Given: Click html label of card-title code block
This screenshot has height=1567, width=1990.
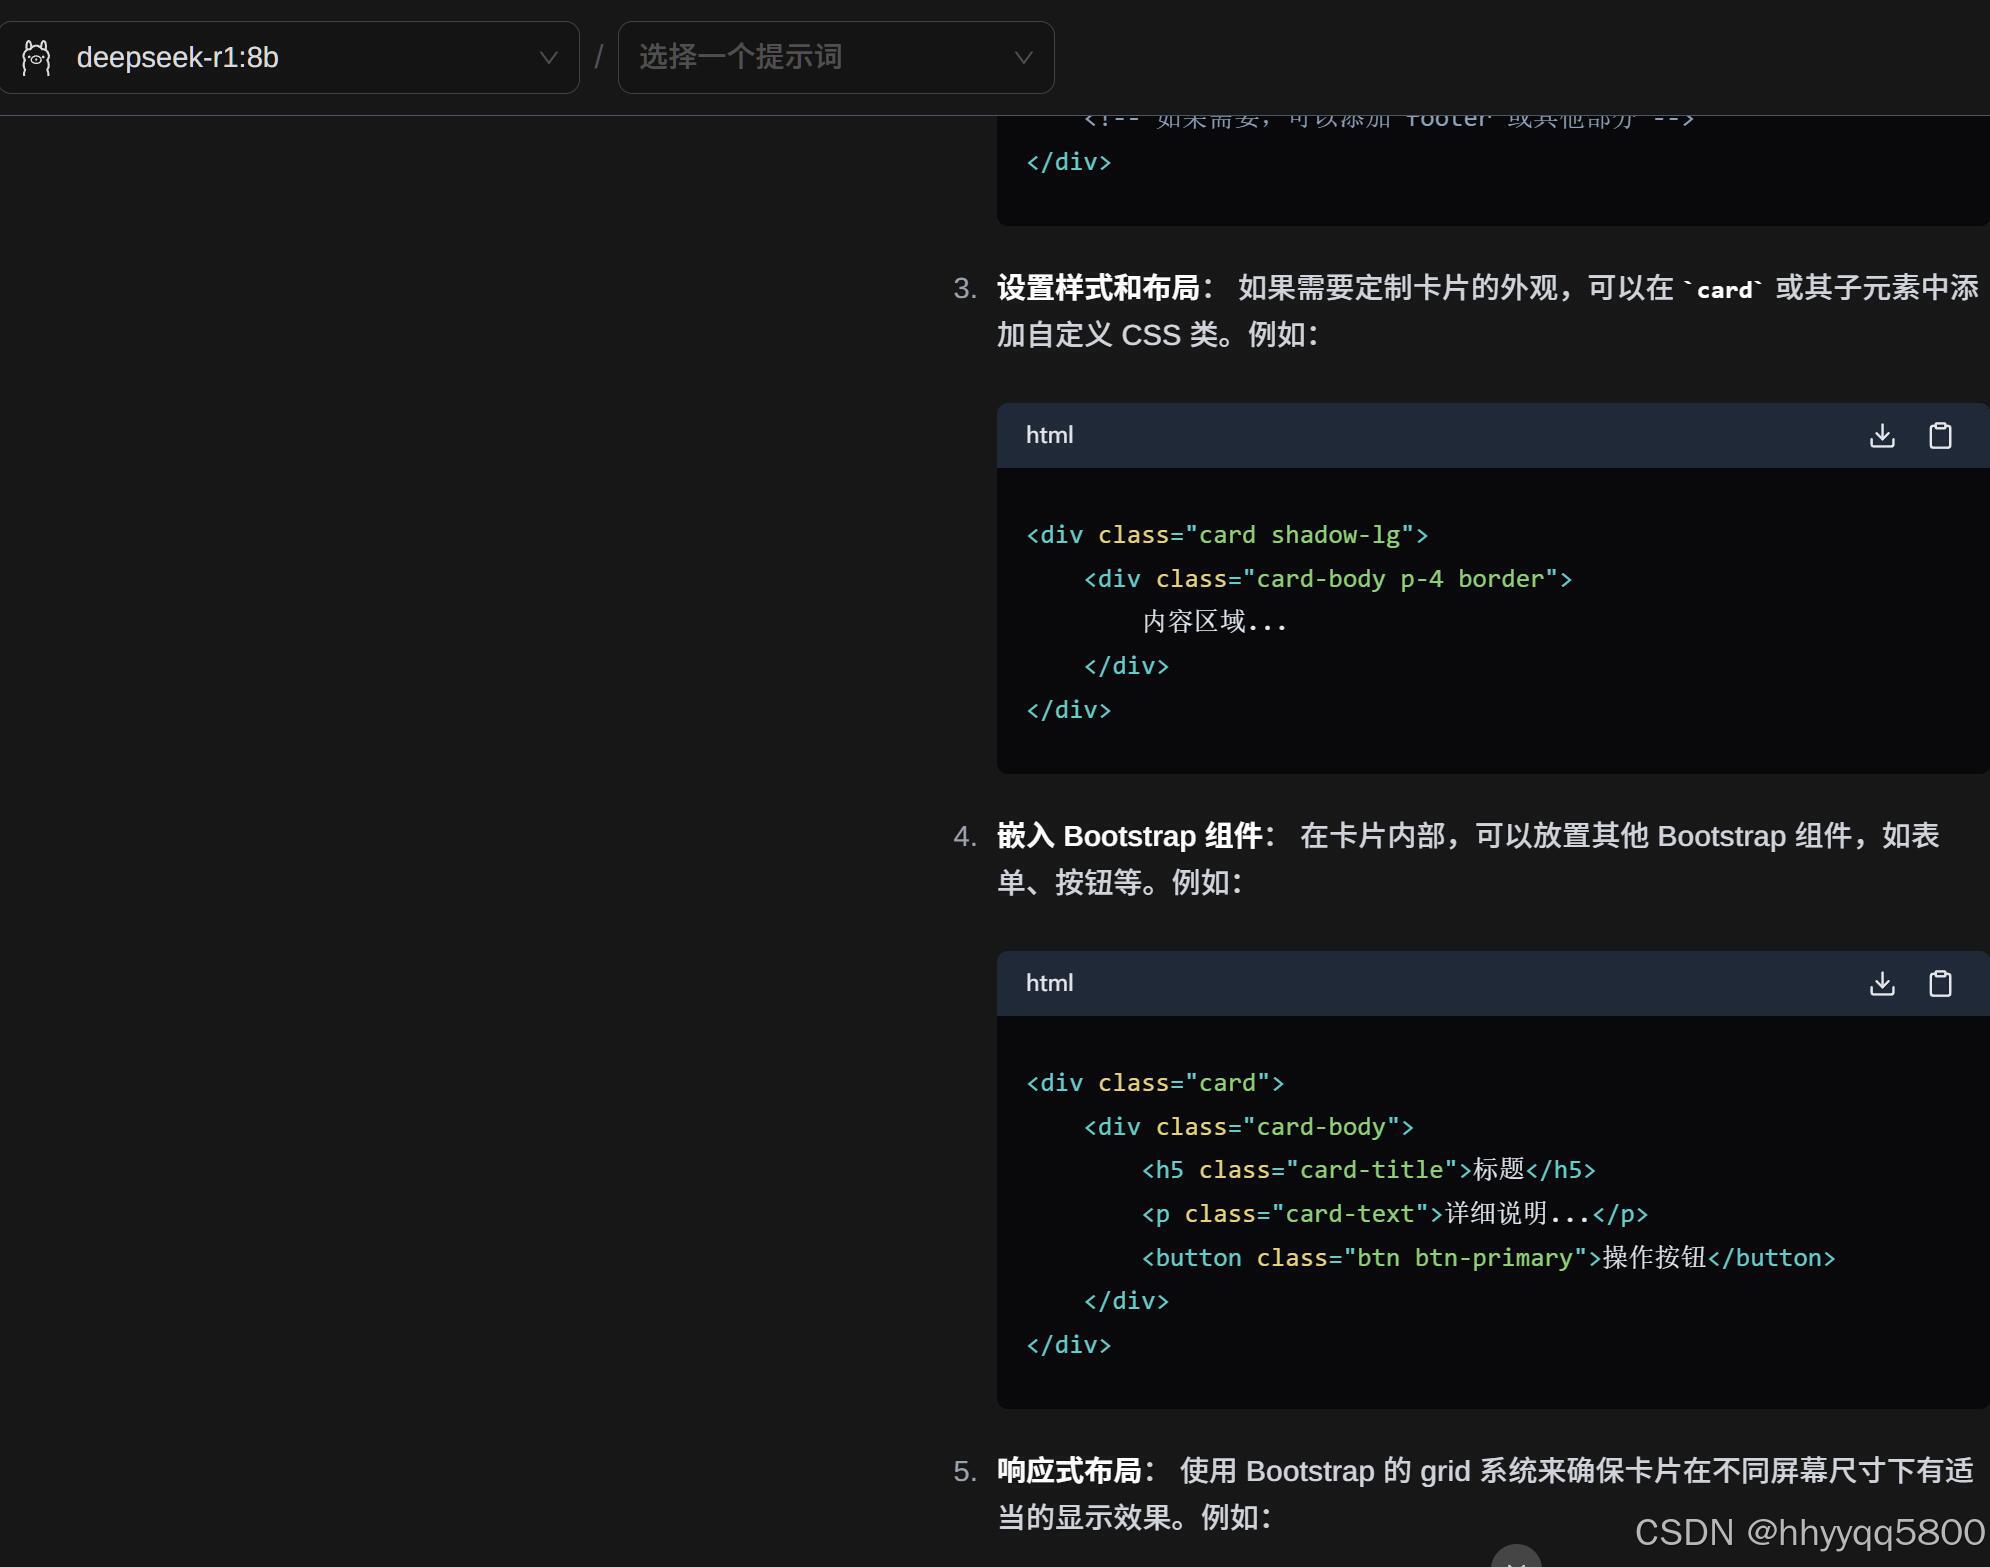Looking at the screenshot, I should [1049, 984].
